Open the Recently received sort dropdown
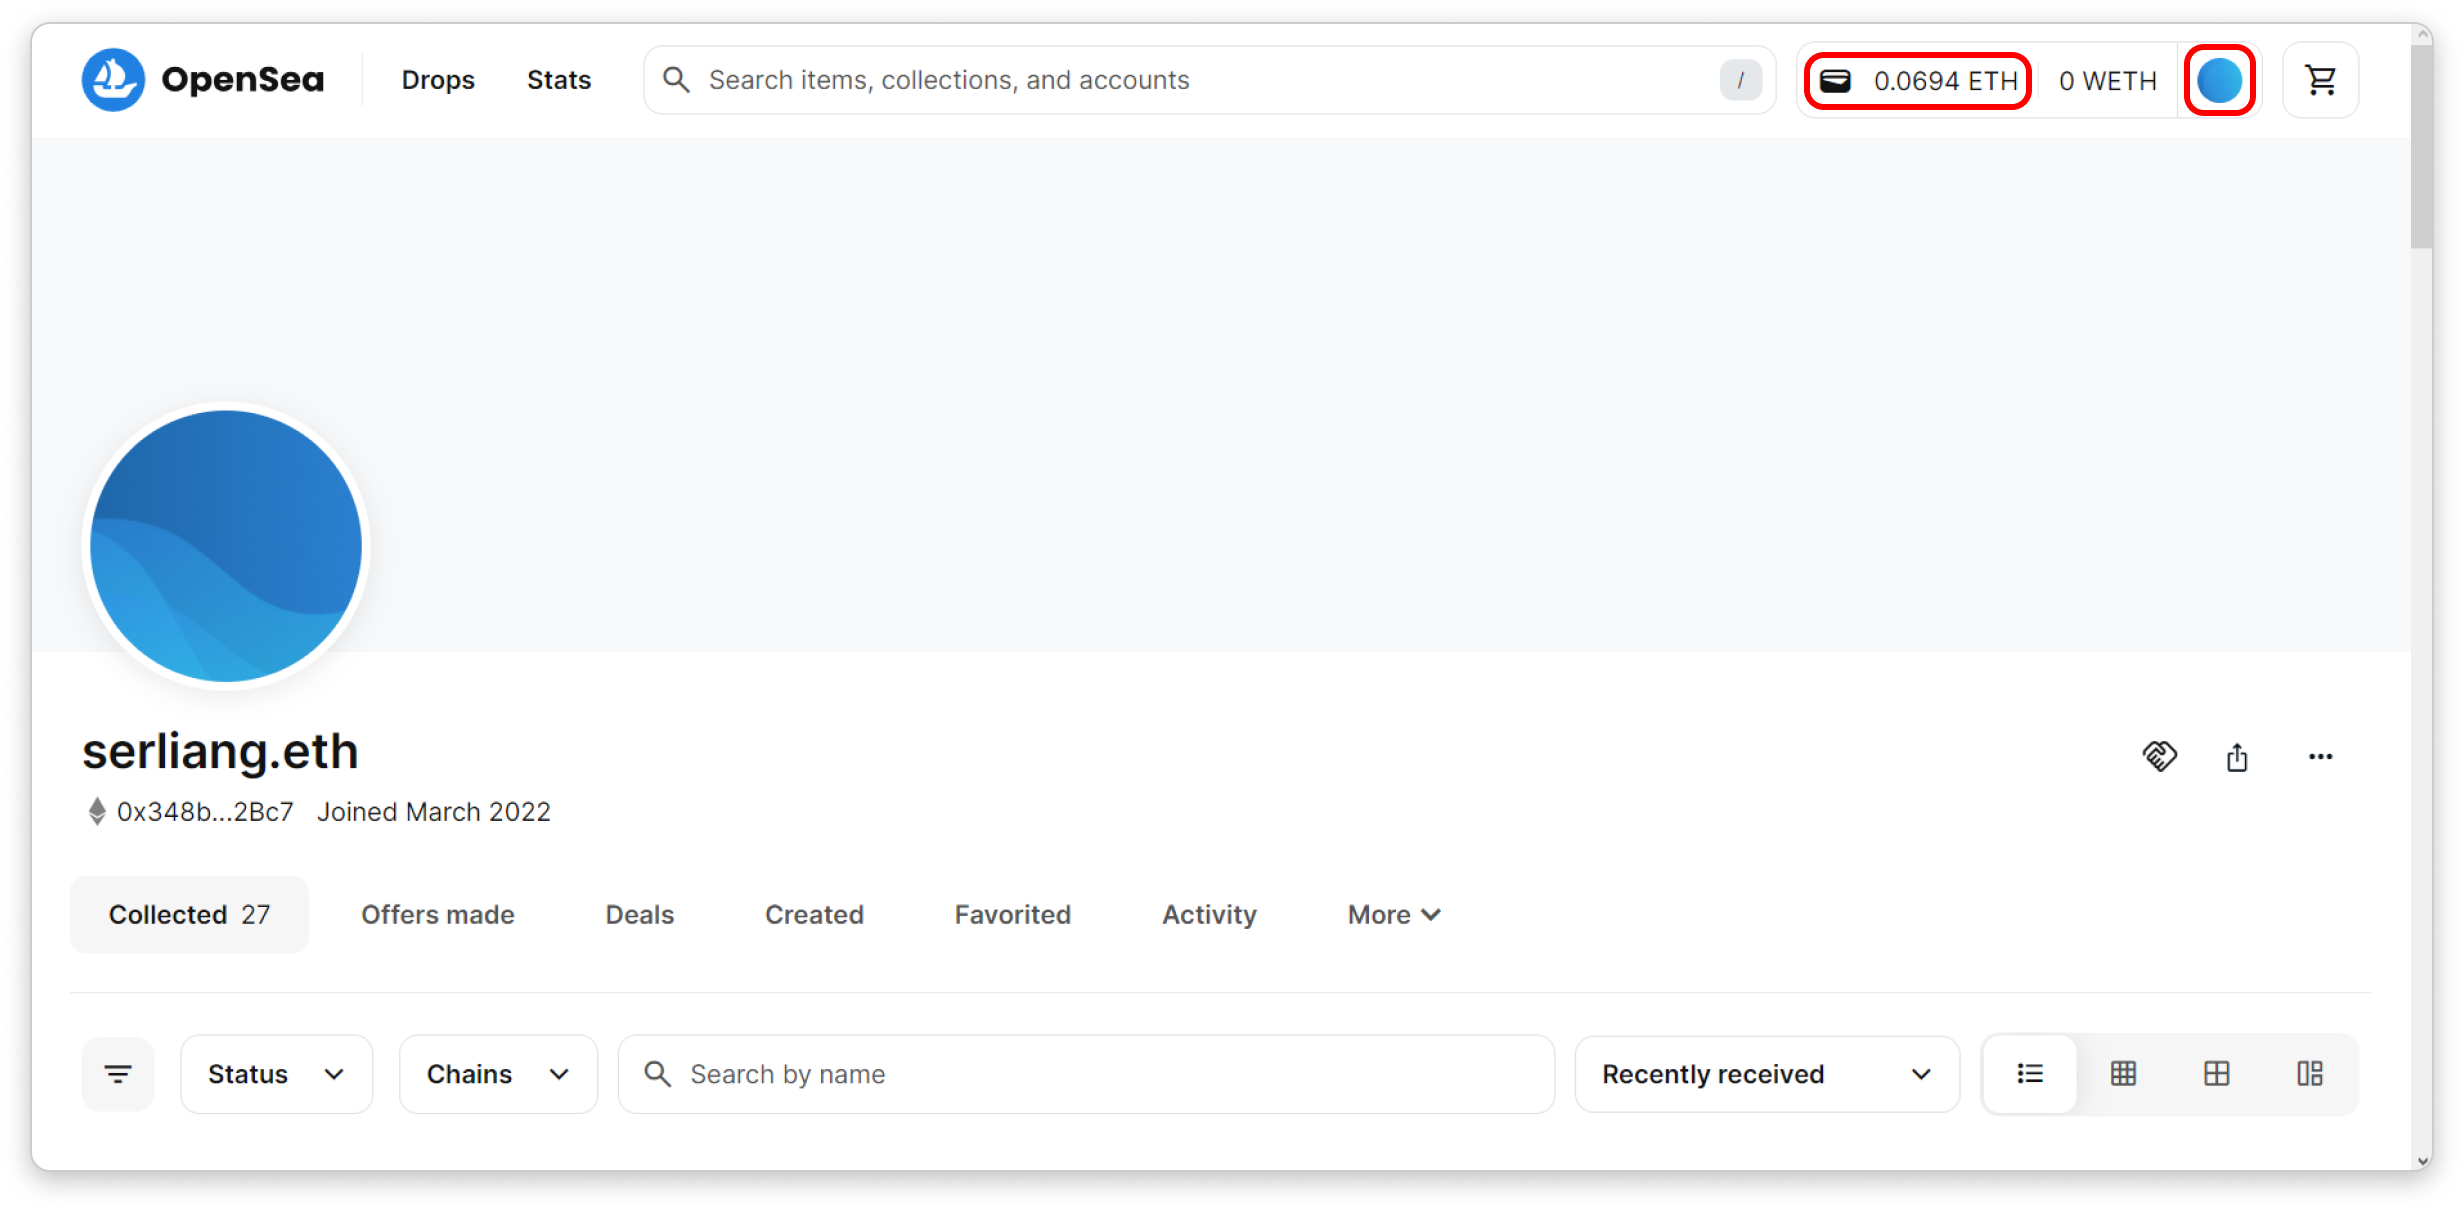Screen dimensions: 2464x1210 click(x=1766, y=1074)
